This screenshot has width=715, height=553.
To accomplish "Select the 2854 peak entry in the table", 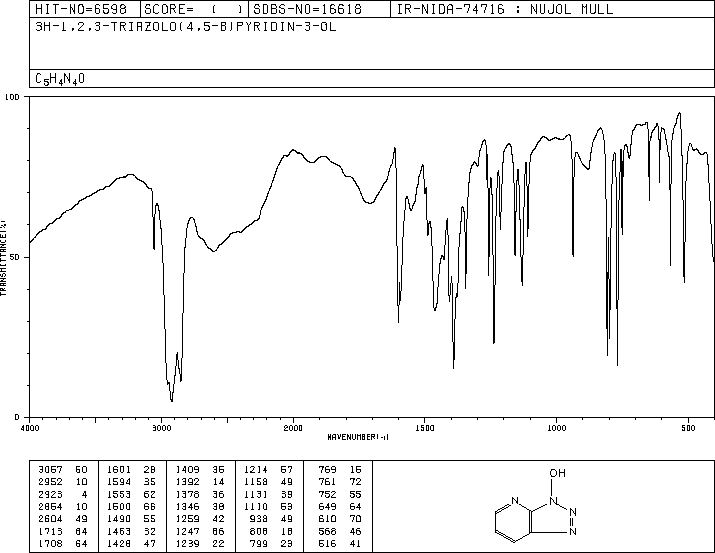I will click(63, 506).
